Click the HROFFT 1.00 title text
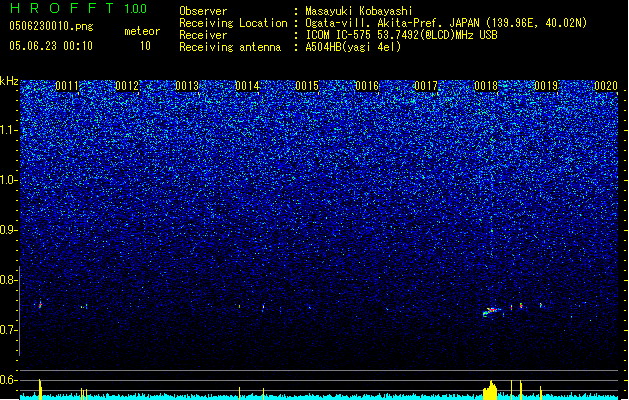Screen dimensions: 629x400 [x=78, y=8]
